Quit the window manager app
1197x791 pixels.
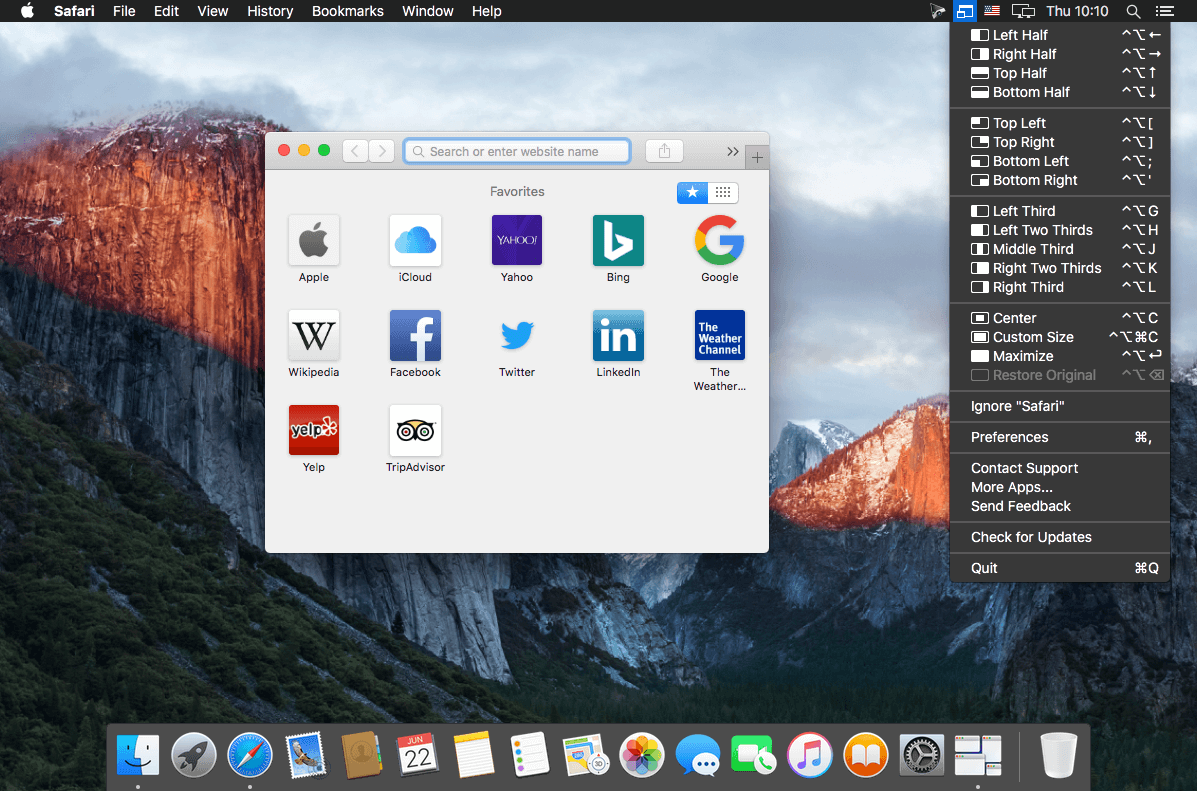(x=1060, y=568)
